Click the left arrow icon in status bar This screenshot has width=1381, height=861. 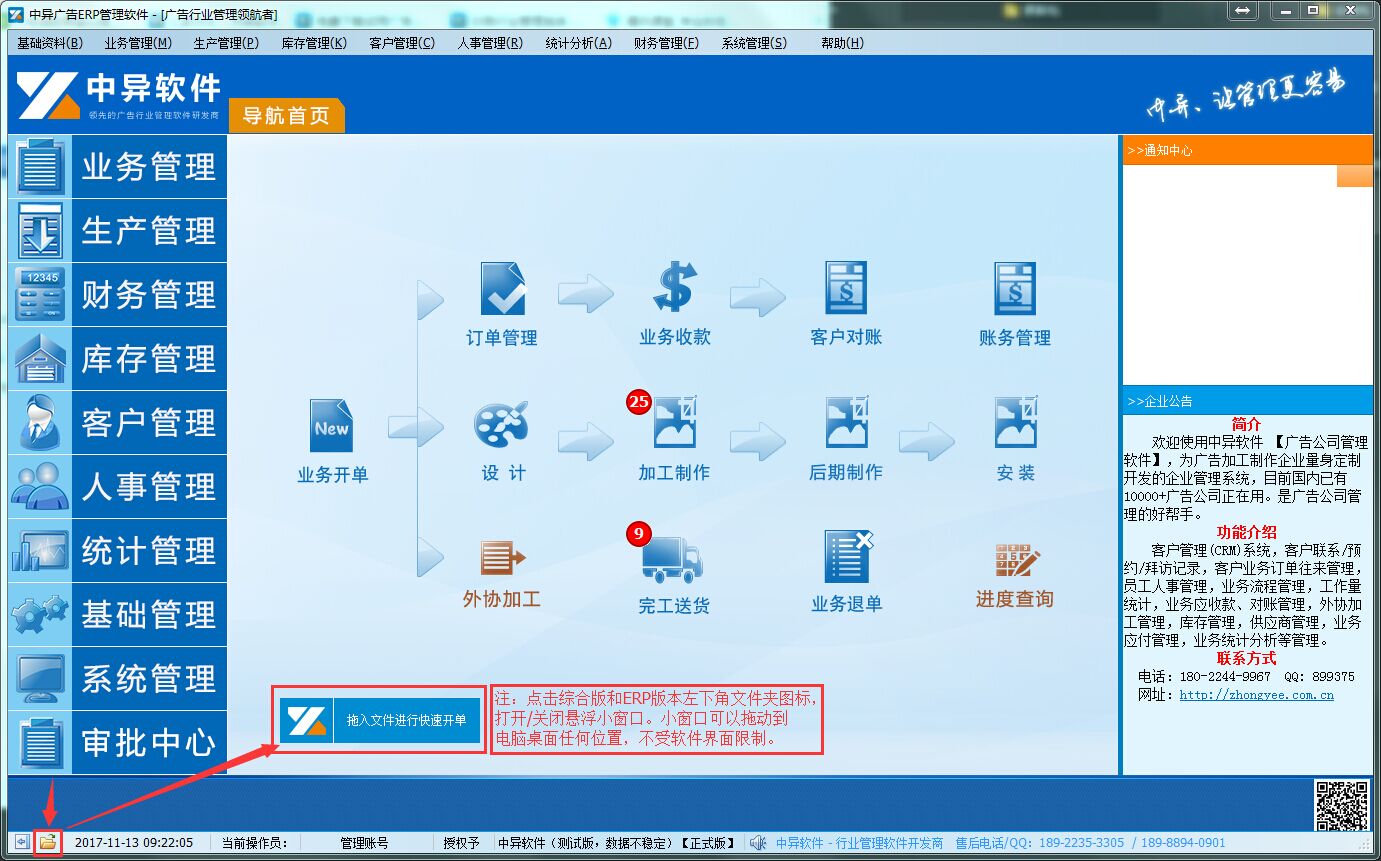(21, 843)
